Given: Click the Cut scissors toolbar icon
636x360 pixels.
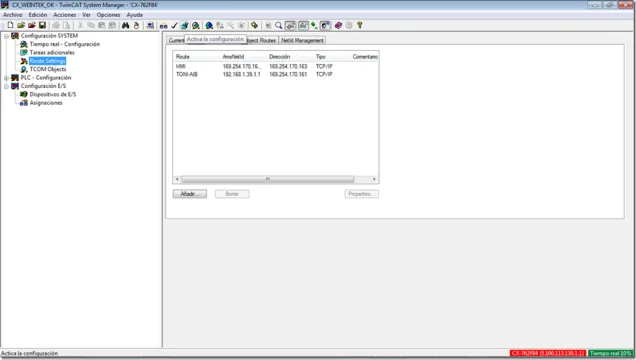Looking at the screenshot, I should point(80,25).
